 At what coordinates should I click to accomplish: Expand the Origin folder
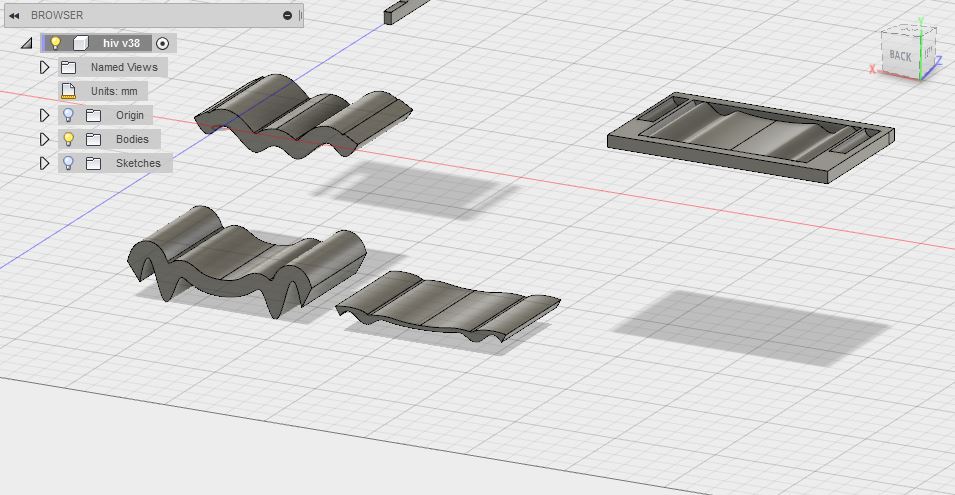coord(44,115)
